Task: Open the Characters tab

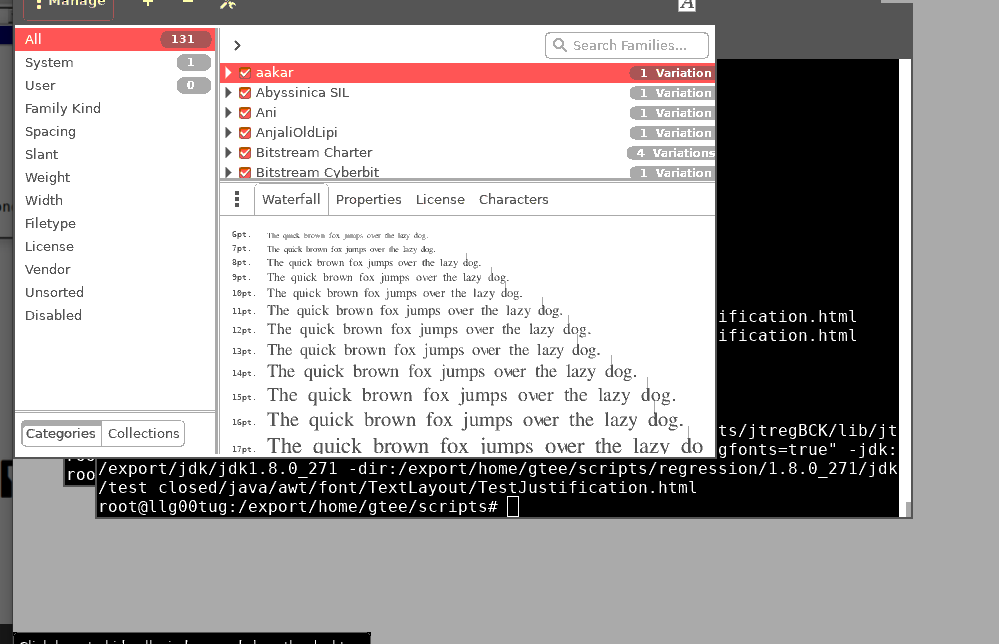Action: (x=513, y=199)
